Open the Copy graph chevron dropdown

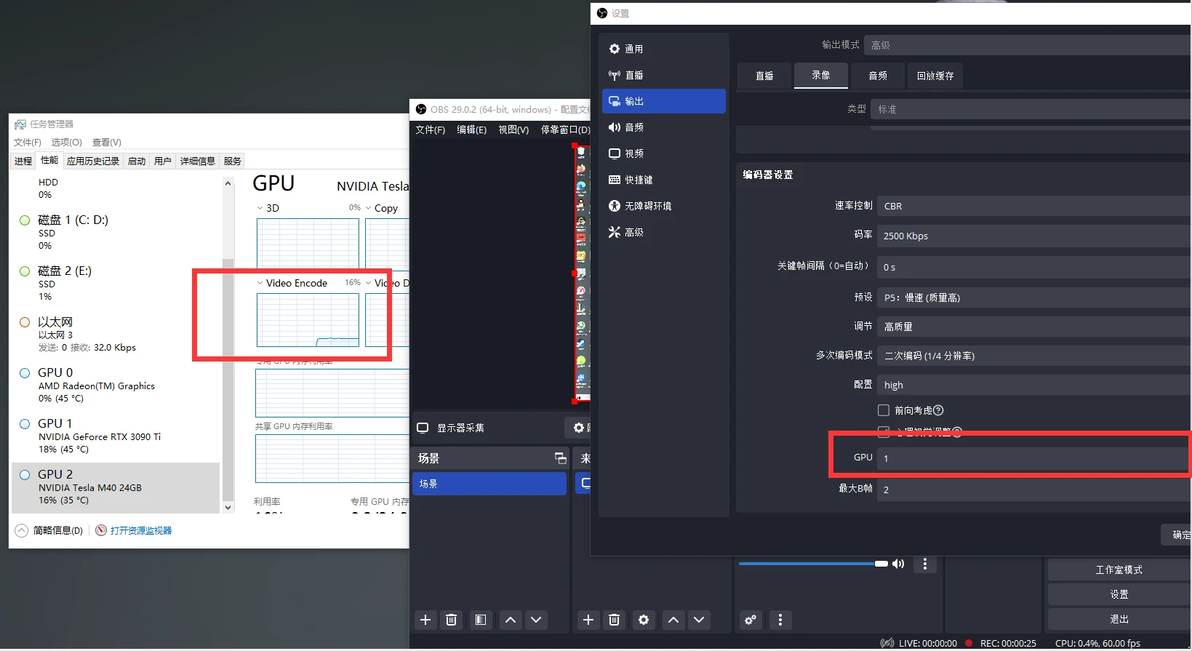(369, 208)
